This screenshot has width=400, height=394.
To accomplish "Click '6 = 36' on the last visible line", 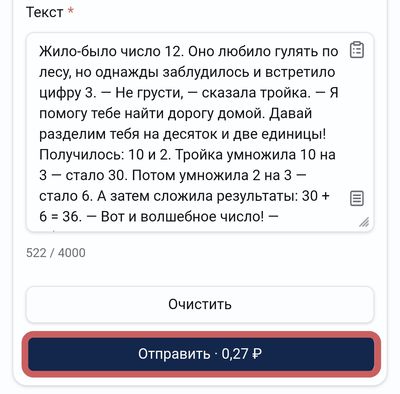I will coord(60,217).
